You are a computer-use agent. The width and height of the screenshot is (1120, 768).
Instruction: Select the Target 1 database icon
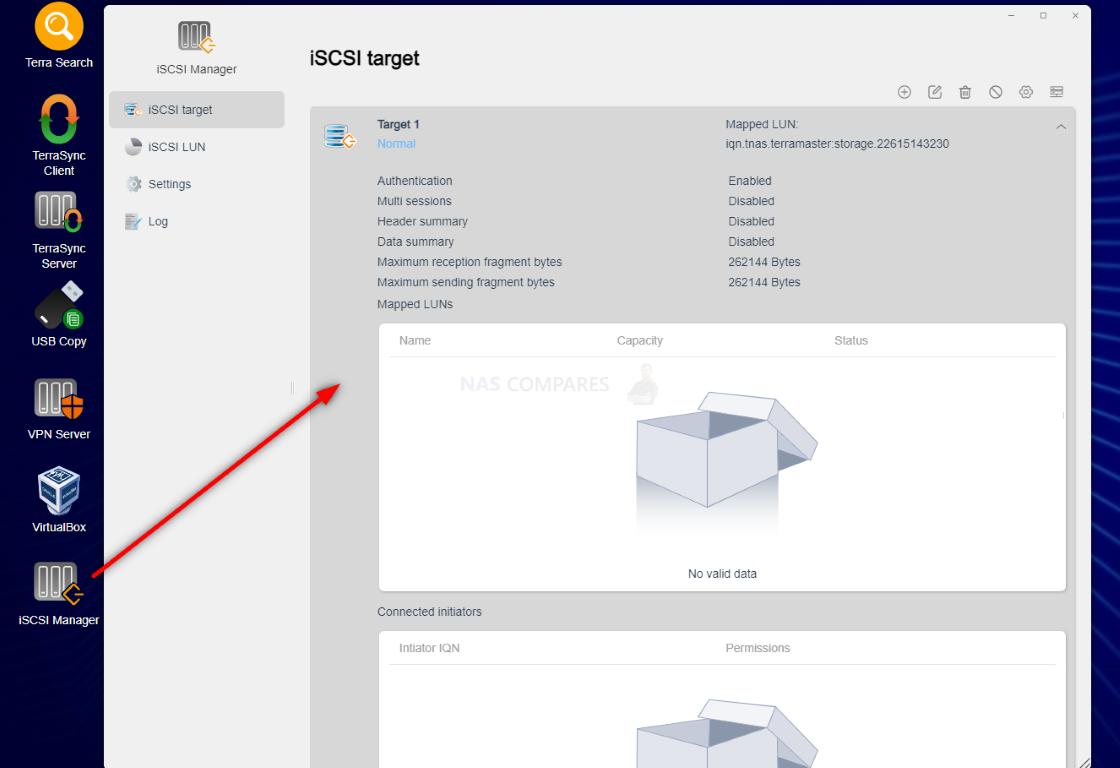pyautogui.click(x=339, y=136)
